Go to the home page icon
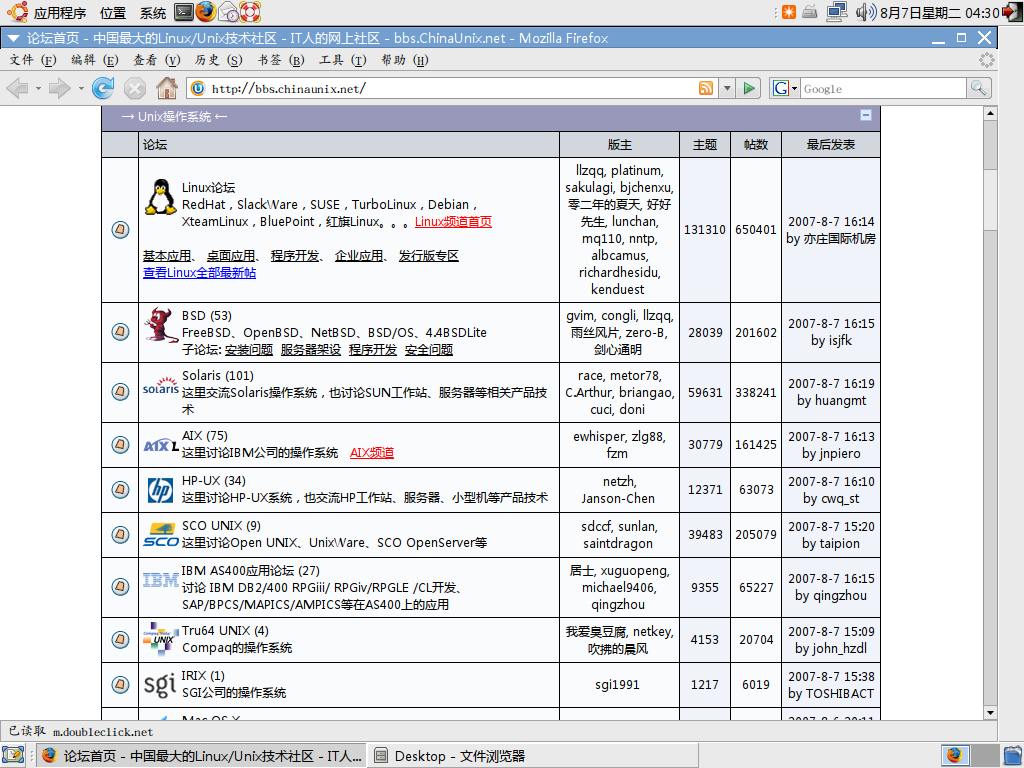The height and width of the screenshot is (768, 1024). coord(167,88)
